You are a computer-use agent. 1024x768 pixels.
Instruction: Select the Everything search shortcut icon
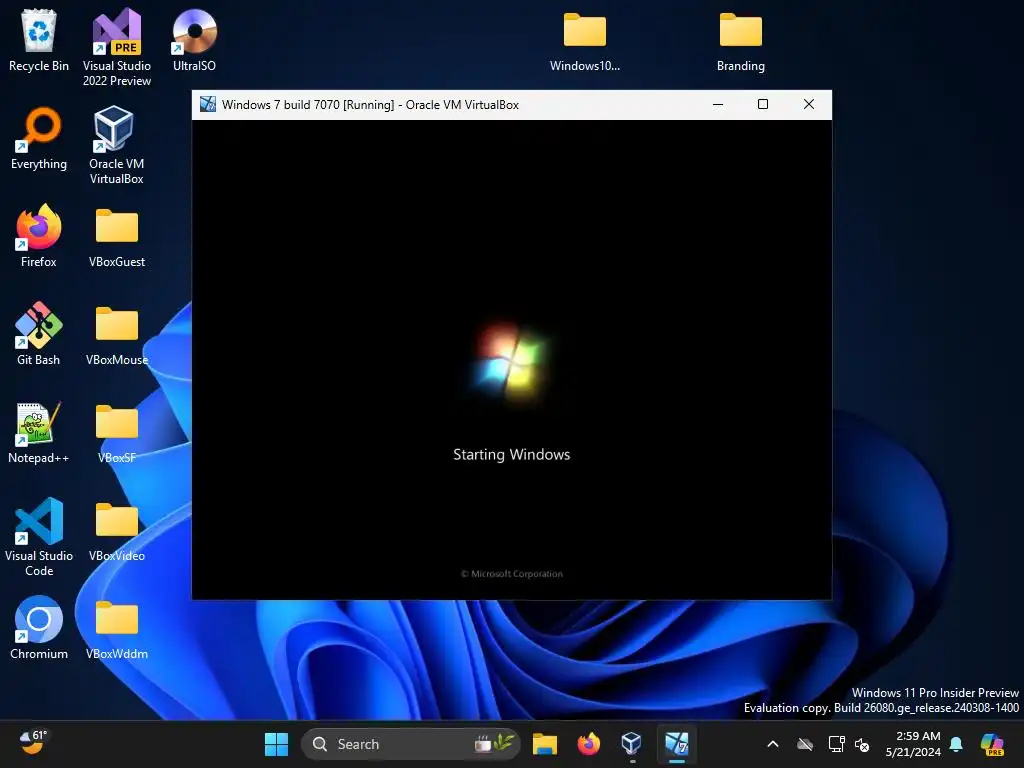click(x=39, y=138)
